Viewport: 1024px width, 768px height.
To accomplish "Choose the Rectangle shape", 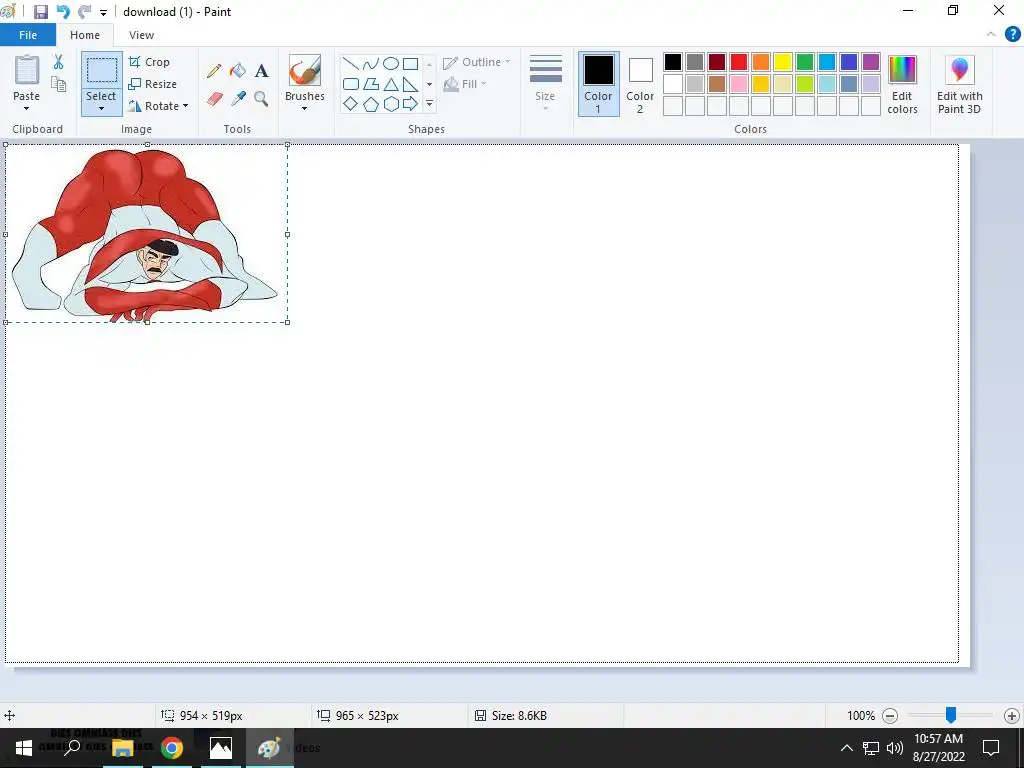I will coord(411,63).
